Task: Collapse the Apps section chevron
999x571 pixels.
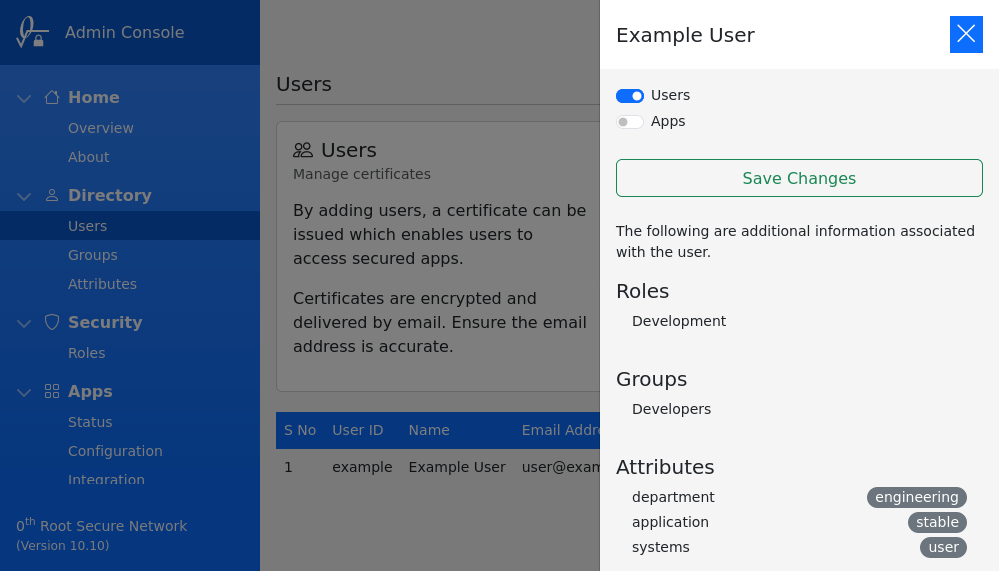Action: click(x=24, y=392)
